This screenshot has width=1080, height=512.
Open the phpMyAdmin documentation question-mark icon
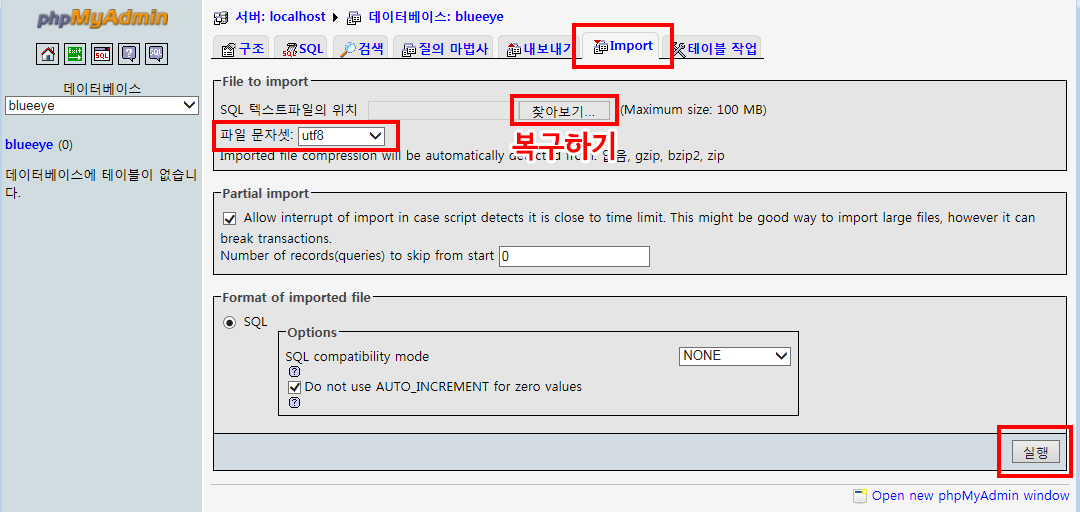click(x=129, y=54)
